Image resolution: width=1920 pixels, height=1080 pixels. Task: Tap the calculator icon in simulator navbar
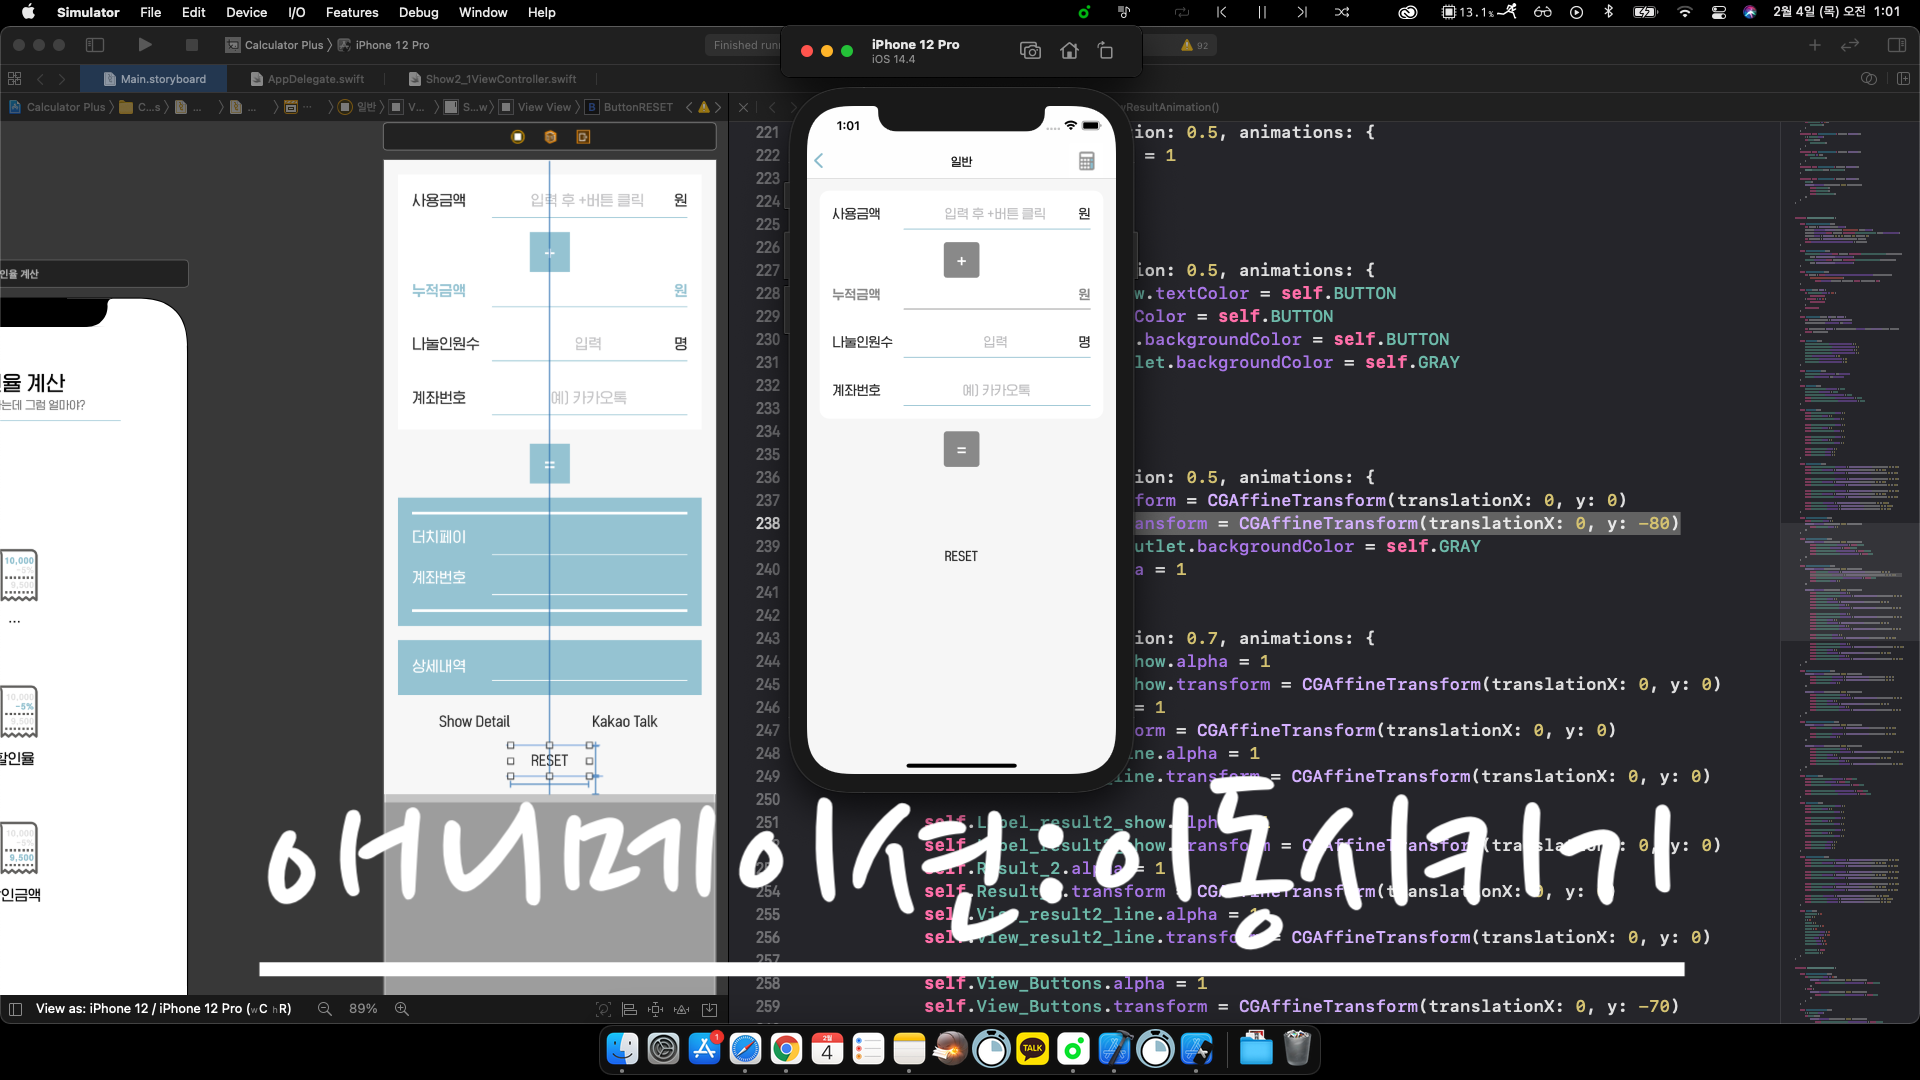[1086, 161]
